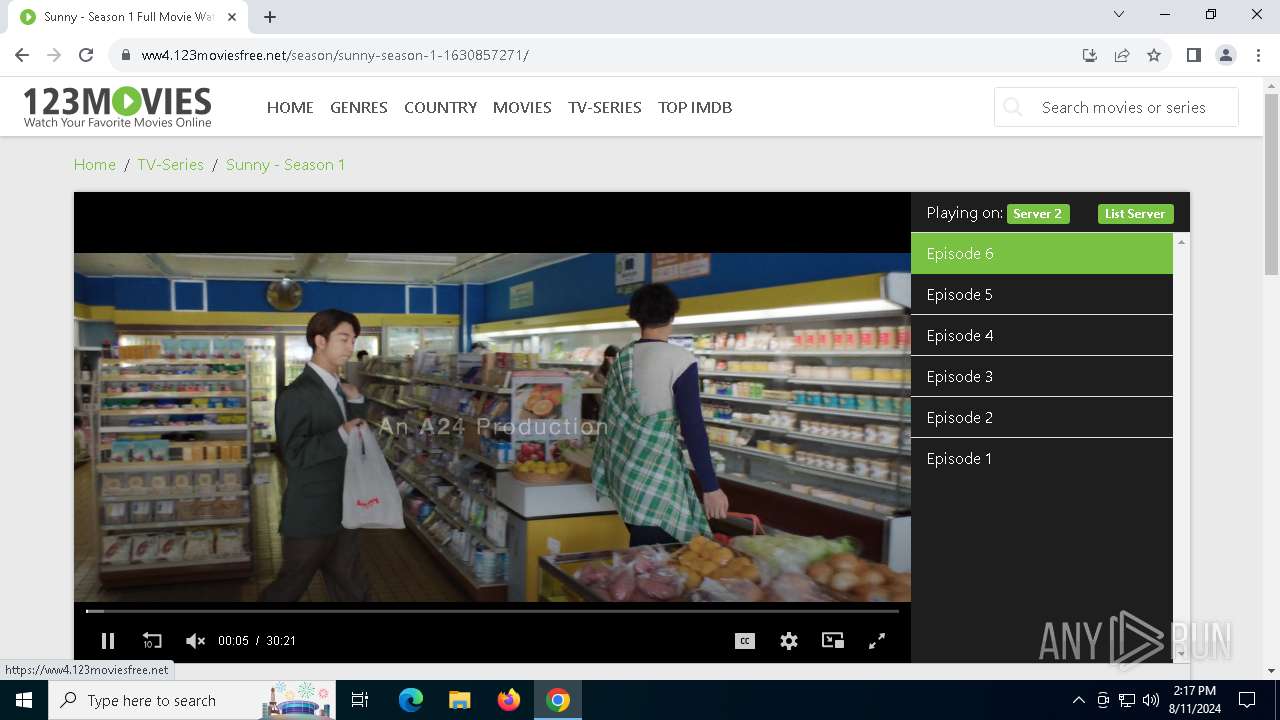Viewport: 1280px width, 720px height.
Task: Open Chrome profile avatar
Action: pyautogui.click(x=1226, y=55)
